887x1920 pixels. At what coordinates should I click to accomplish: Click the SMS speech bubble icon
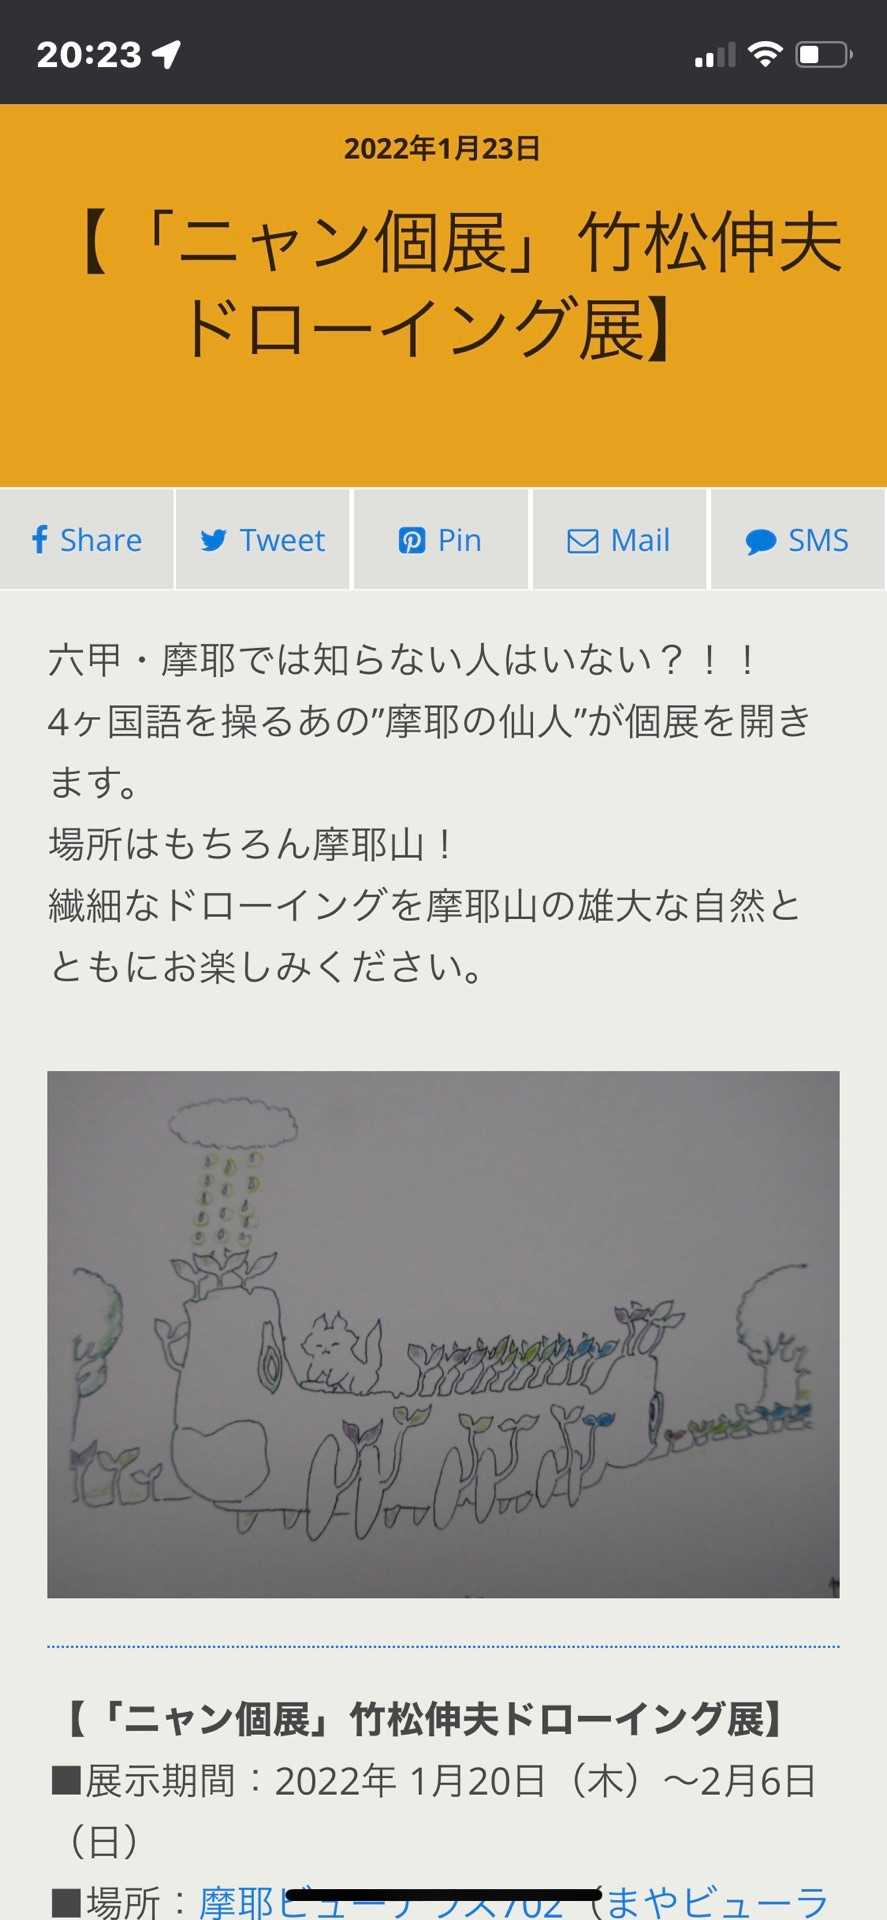(x=761, y=542)
